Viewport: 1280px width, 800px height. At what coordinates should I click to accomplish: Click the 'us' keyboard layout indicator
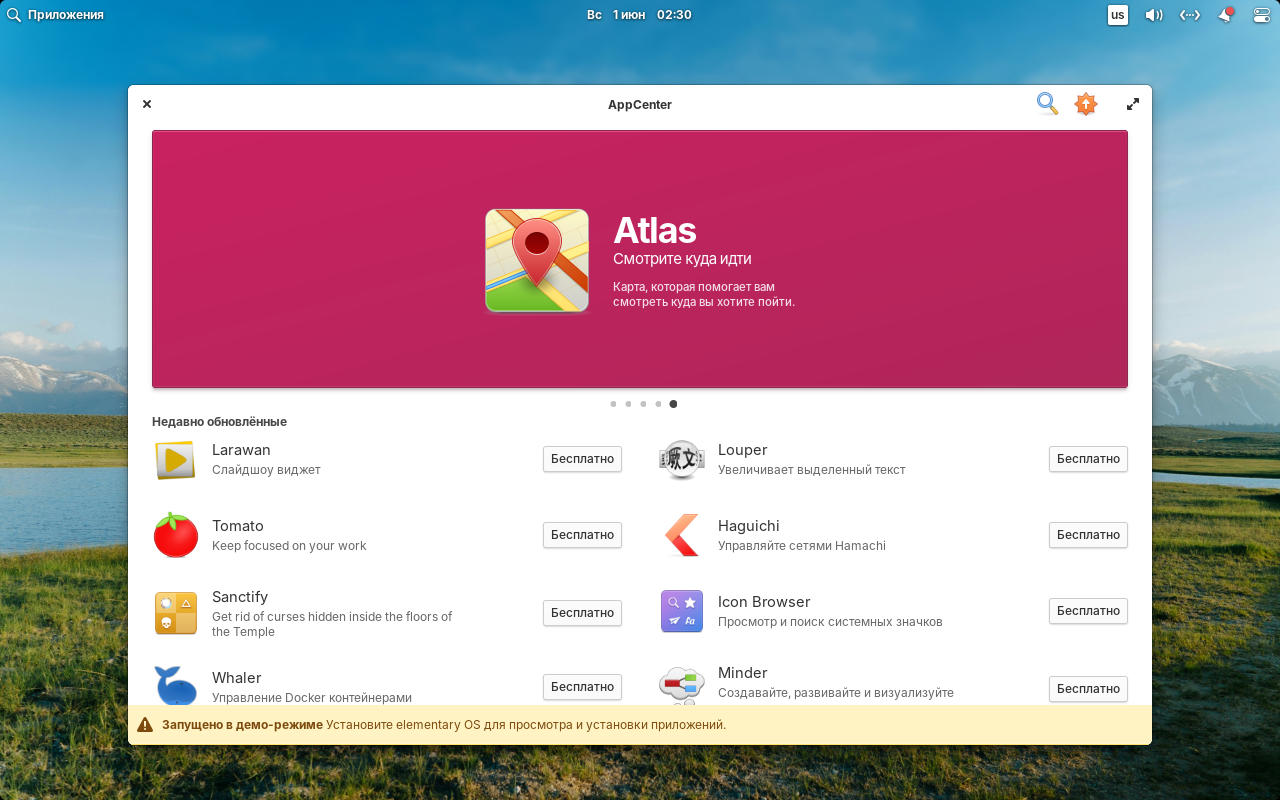pos(1118,15)
